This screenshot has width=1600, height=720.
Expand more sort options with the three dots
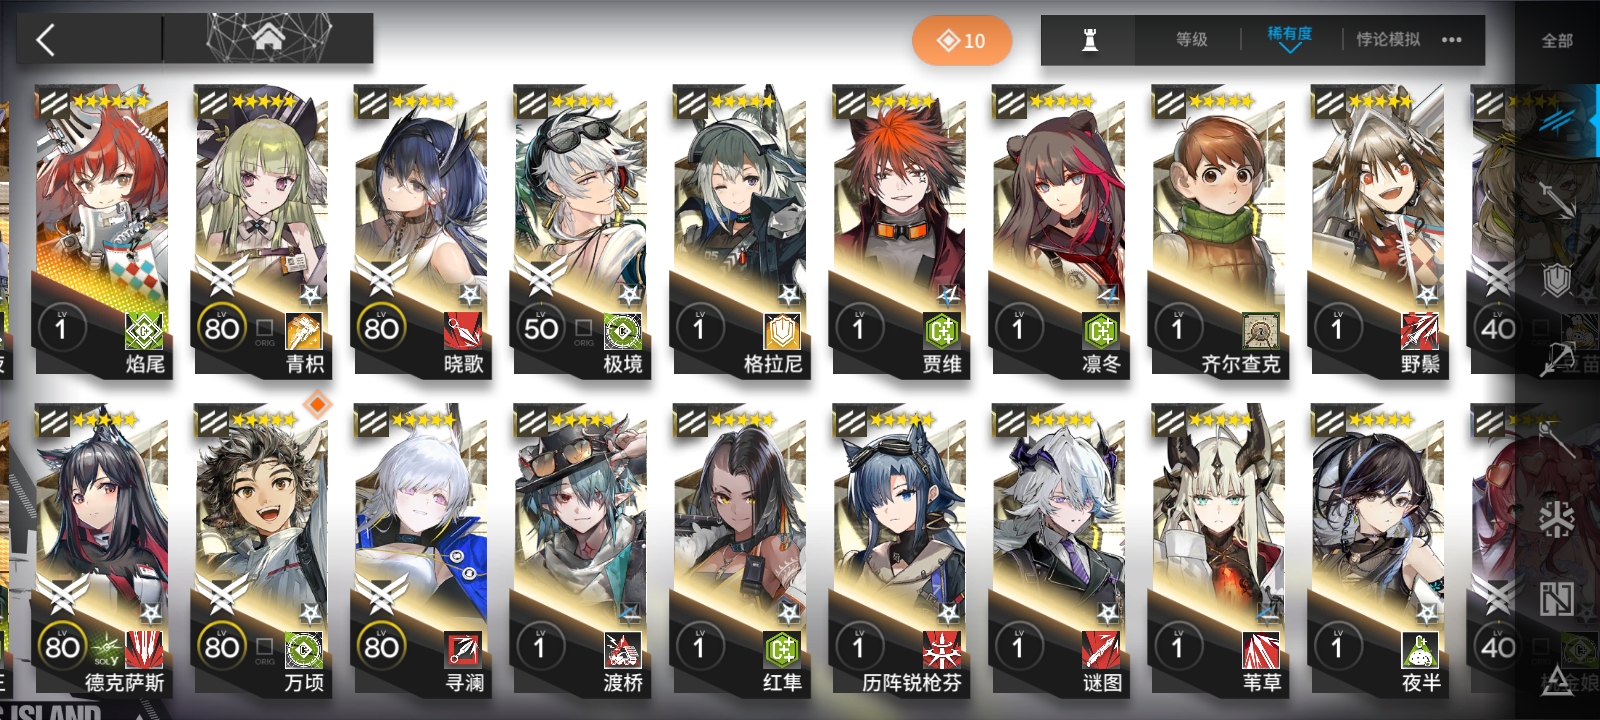(1452, 40)
